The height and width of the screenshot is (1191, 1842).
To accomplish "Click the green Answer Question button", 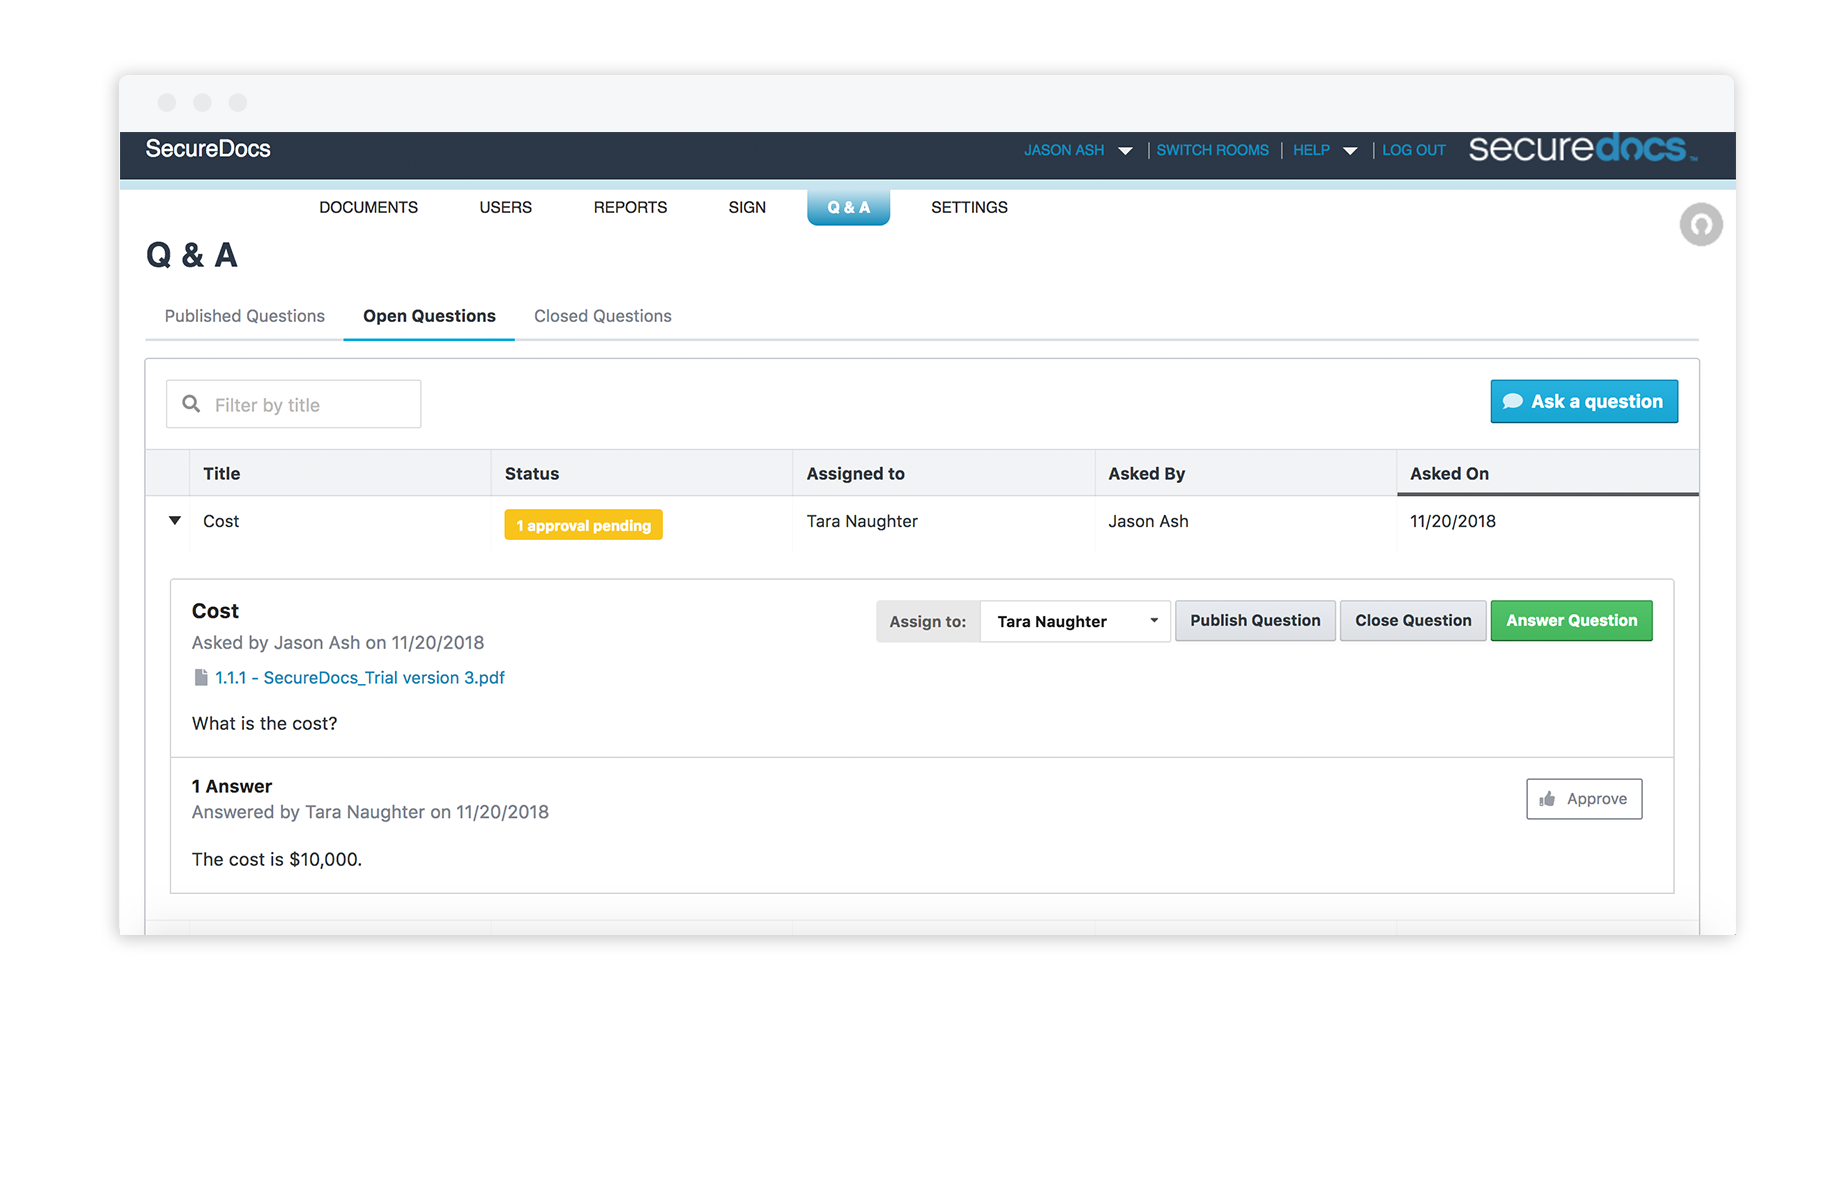I will coord(1571,621).
